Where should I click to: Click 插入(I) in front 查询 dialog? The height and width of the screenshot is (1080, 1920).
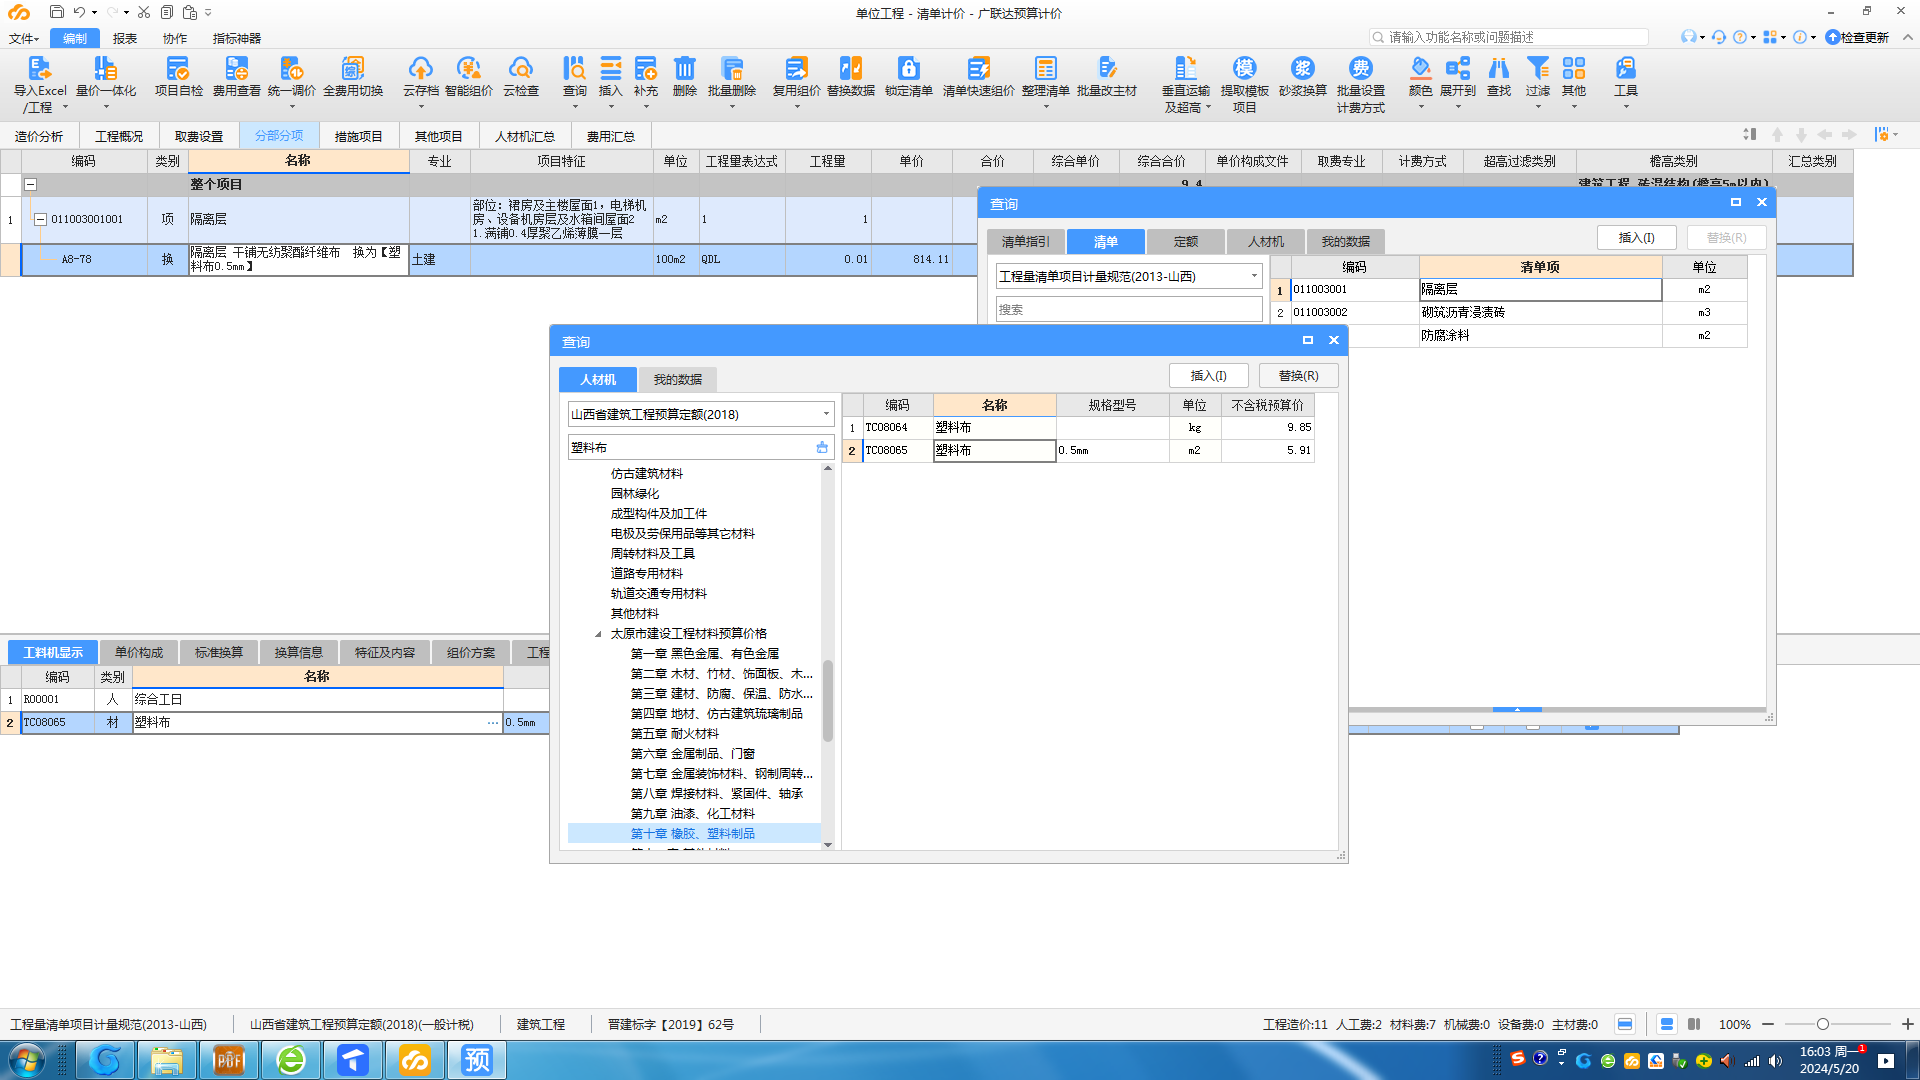coord(1208,375)
